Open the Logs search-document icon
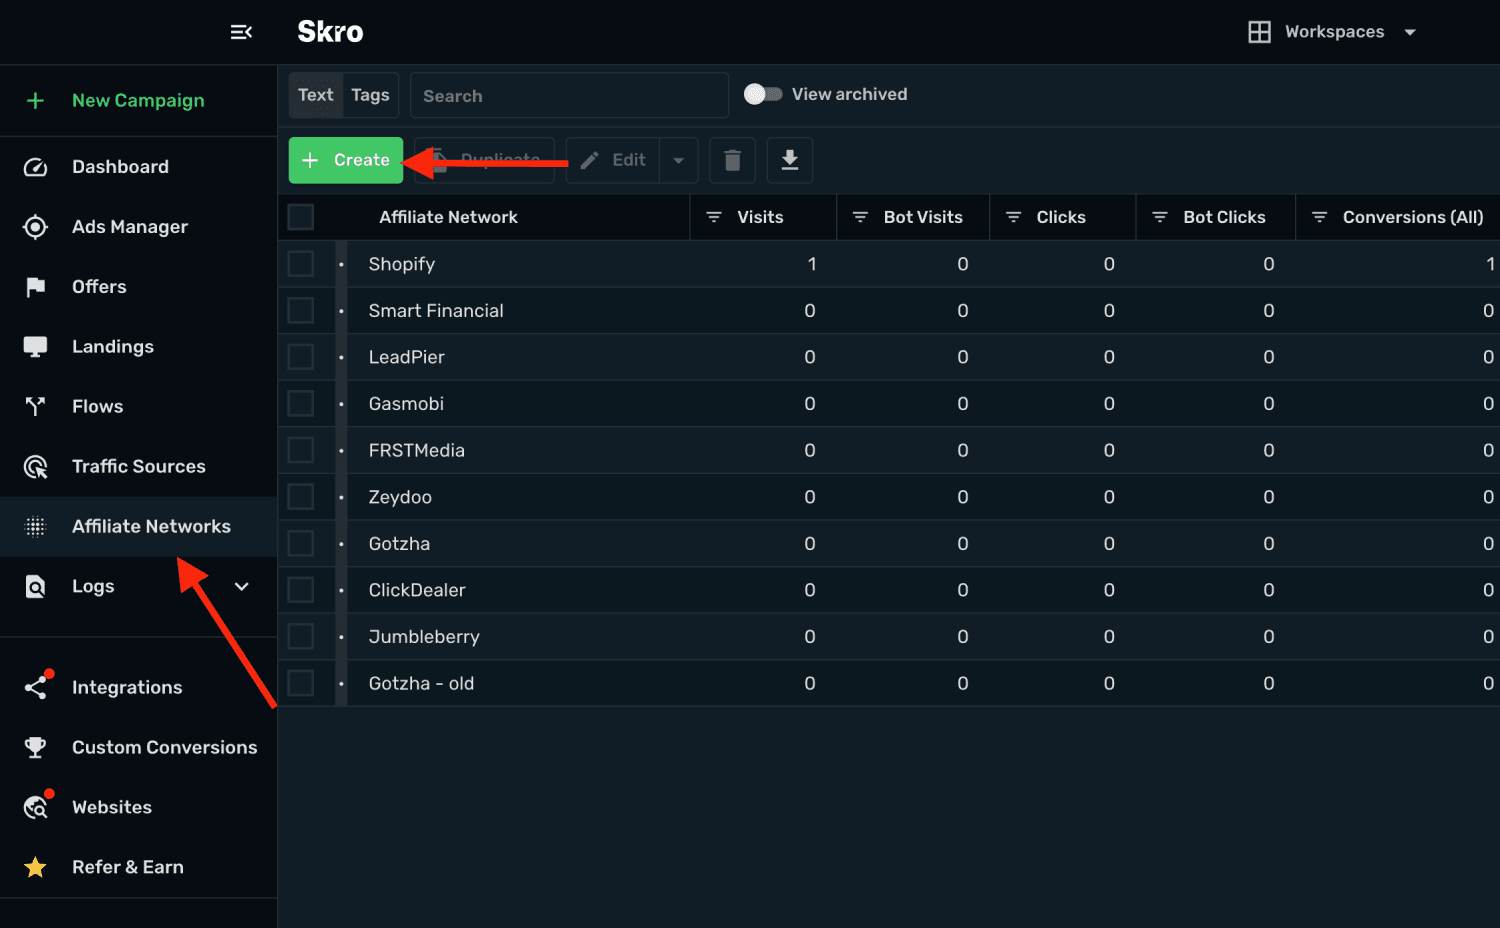1500x928 pixels. pos(35,586)
